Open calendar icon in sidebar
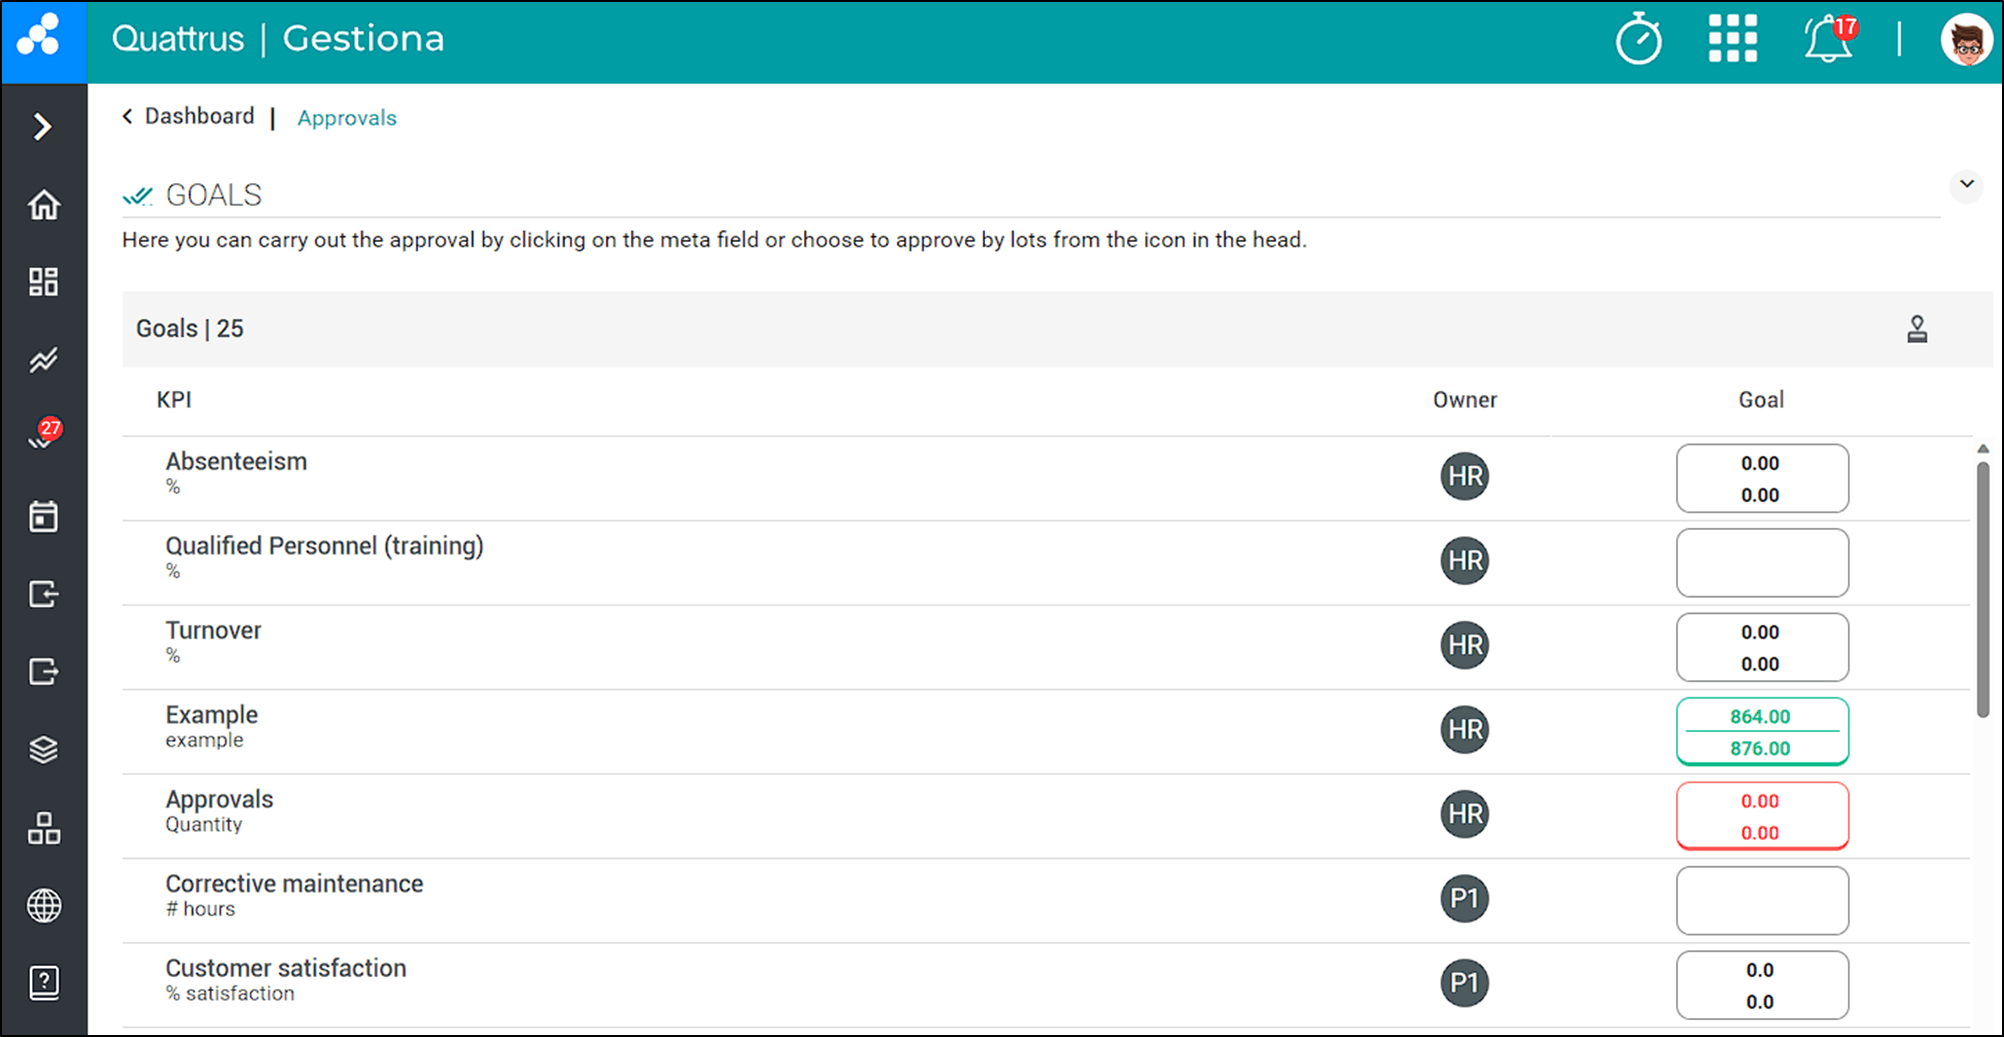2004x1037 pixels. pyautogui.click(x=44, y=516)
